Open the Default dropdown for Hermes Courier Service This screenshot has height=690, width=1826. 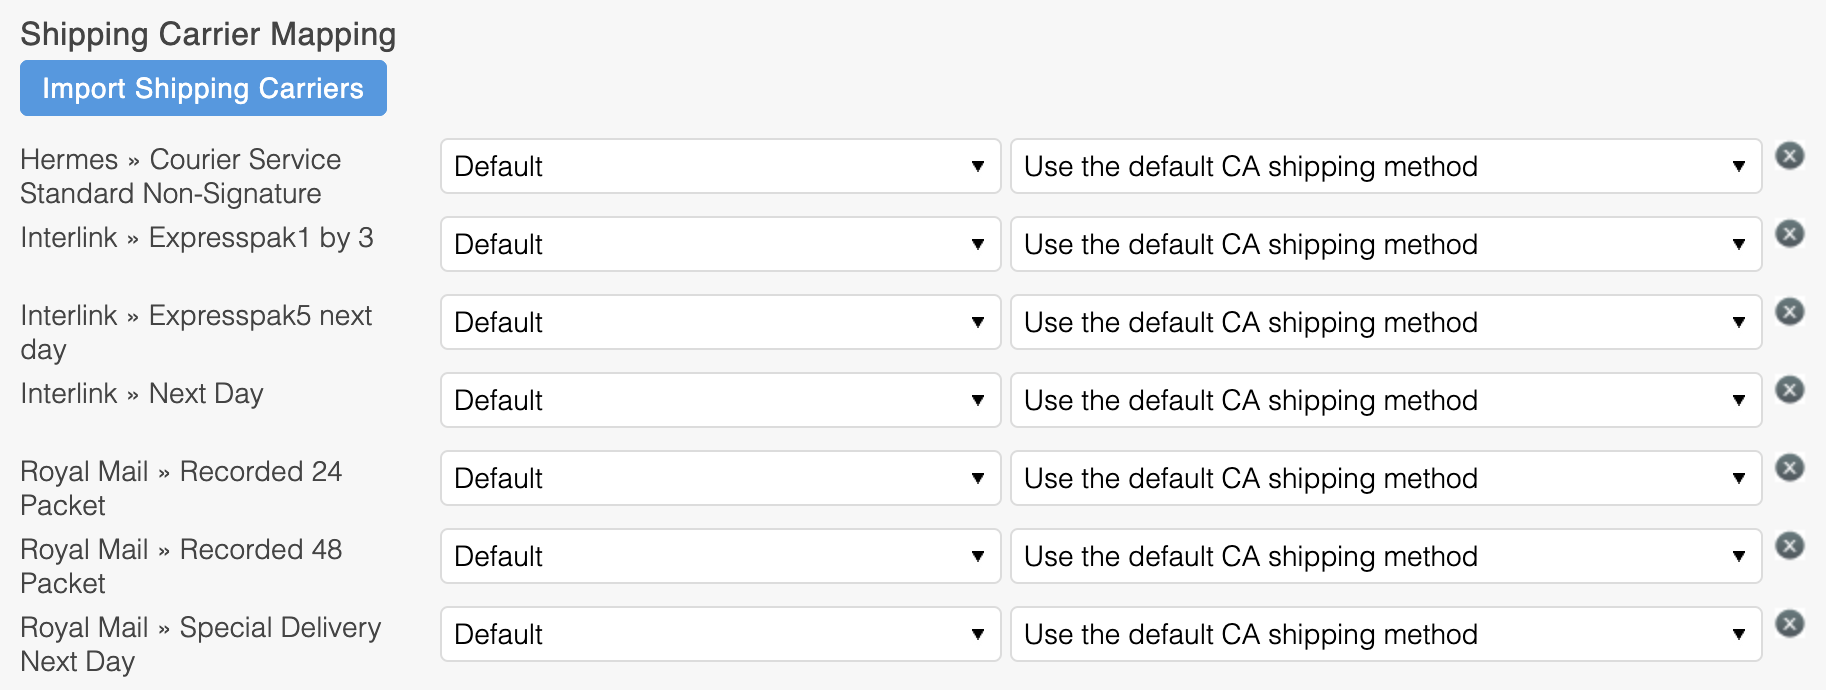(720, 166)
